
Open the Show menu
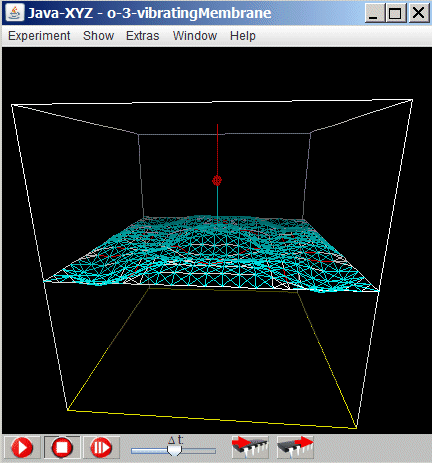pyautogui.click(x=98, y=36)
